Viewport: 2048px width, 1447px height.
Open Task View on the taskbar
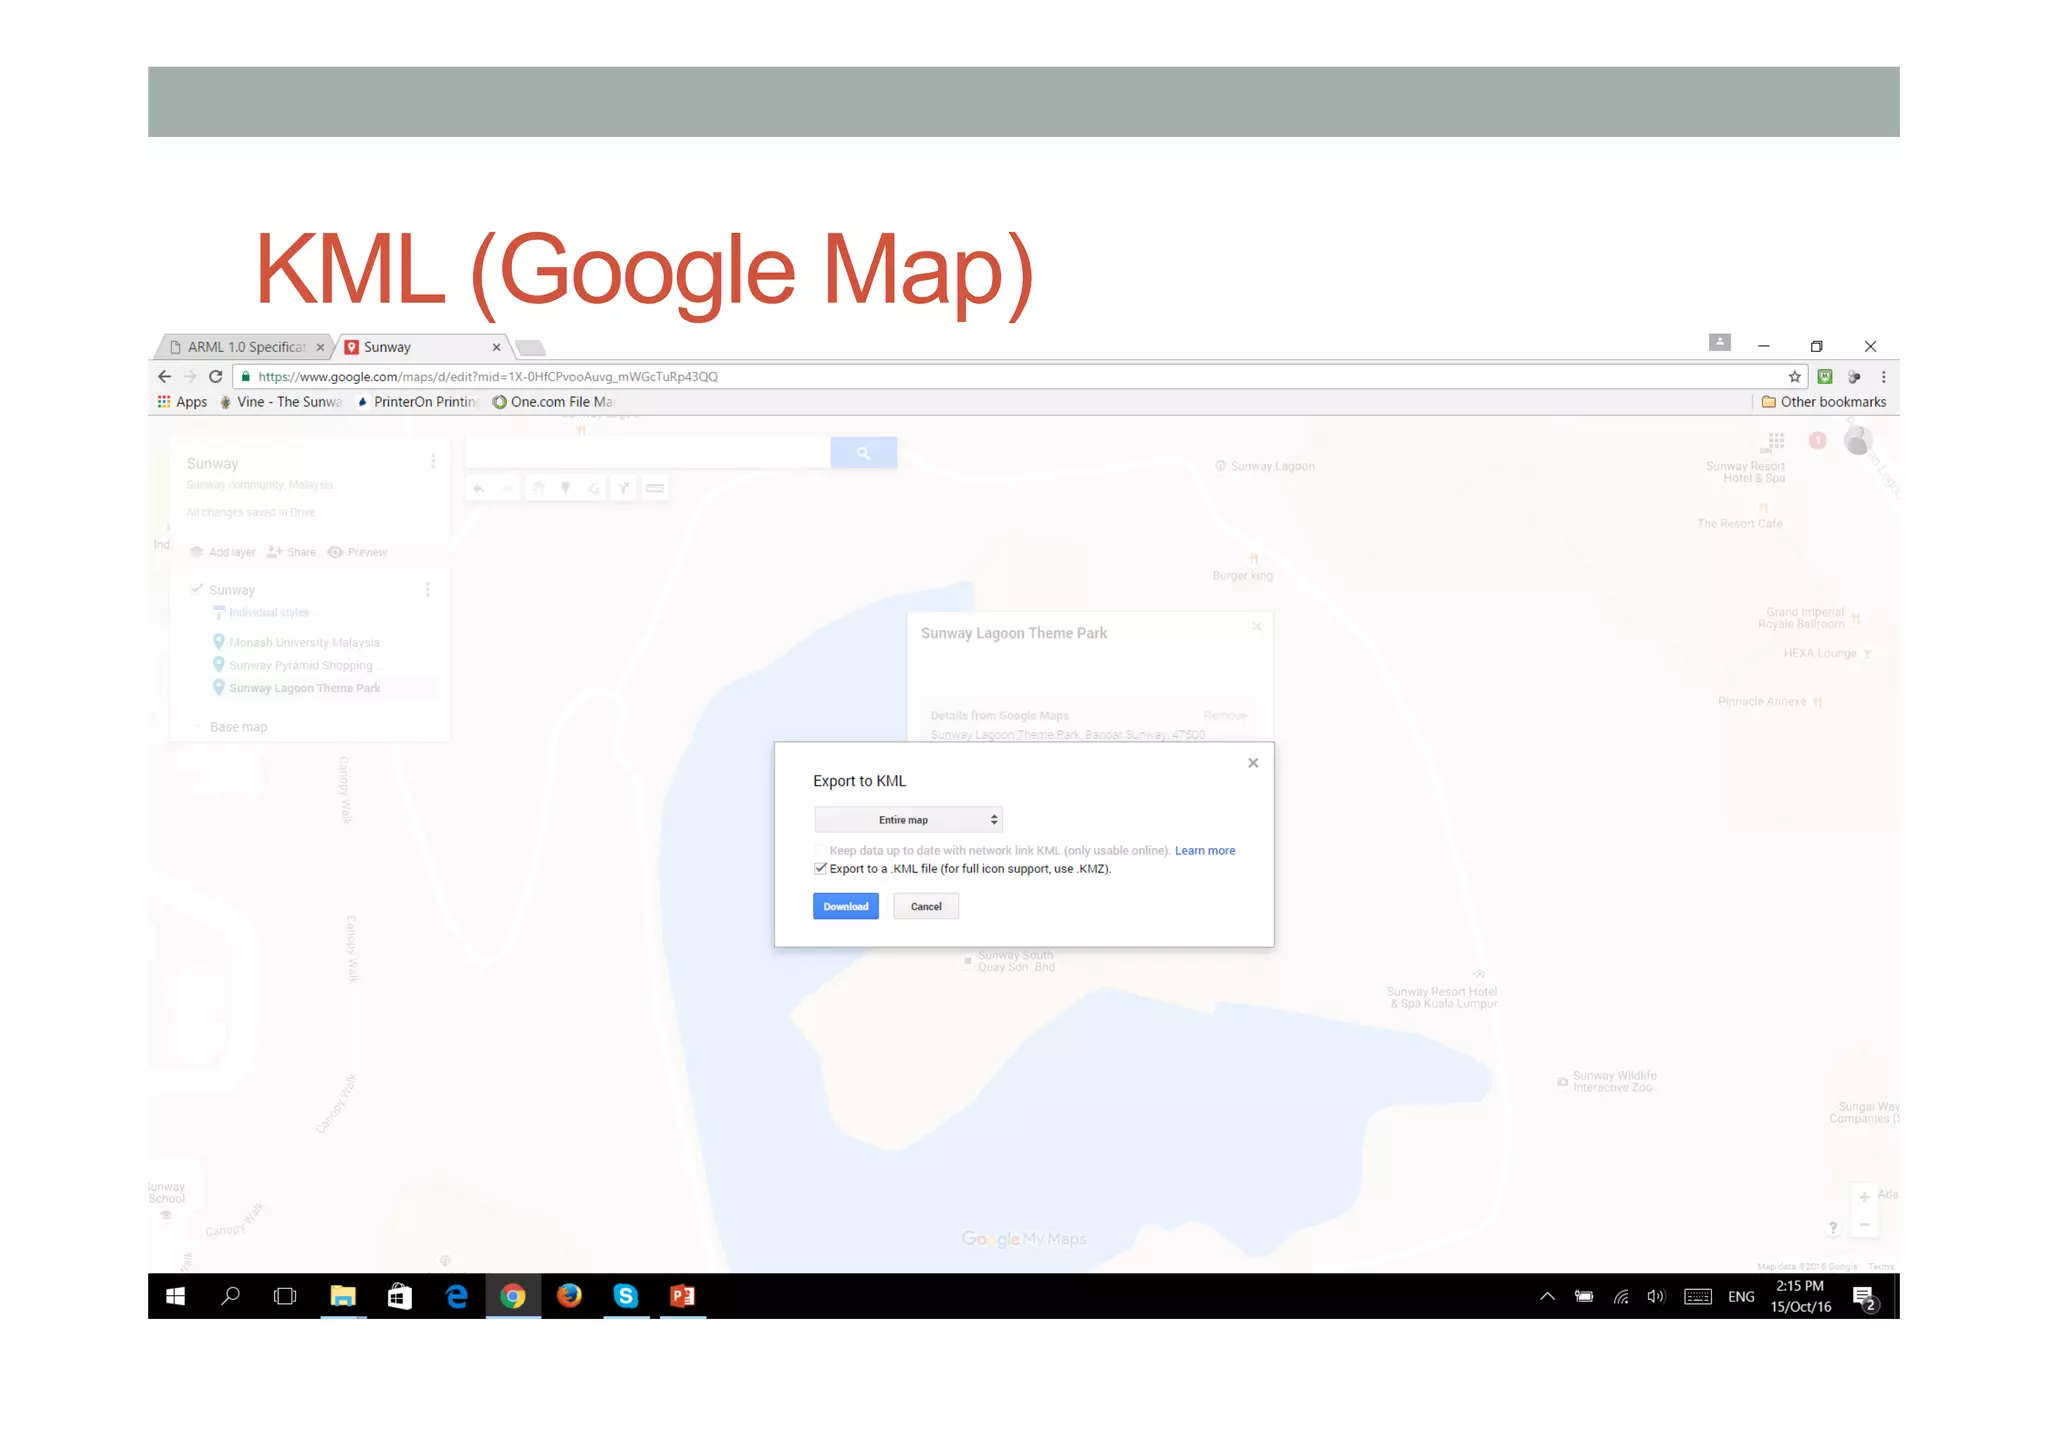coord(285,1296)
